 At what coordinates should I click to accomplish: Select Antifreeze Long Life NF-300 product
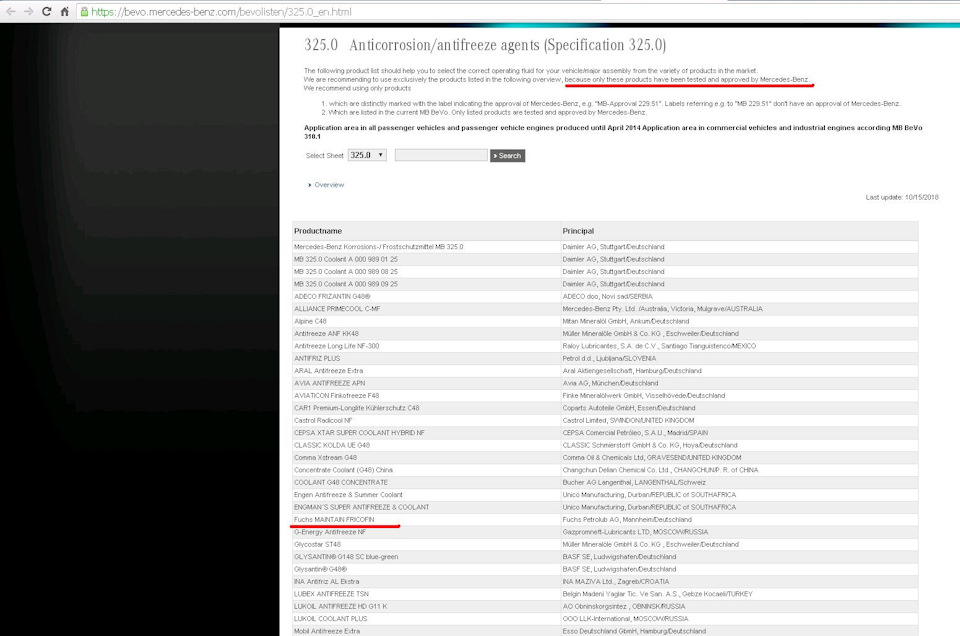point(336,346)
